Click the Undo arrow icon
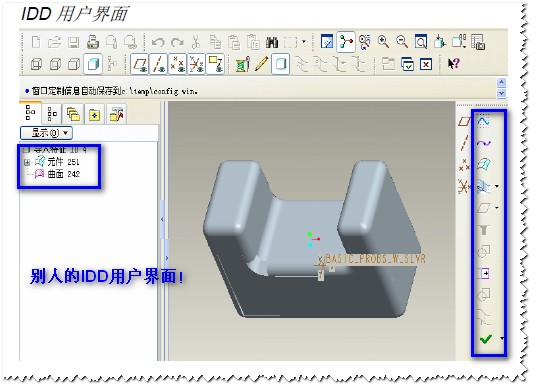Image resolution: width=537 pixels, height=391 pixels. (x=158, y=42)
